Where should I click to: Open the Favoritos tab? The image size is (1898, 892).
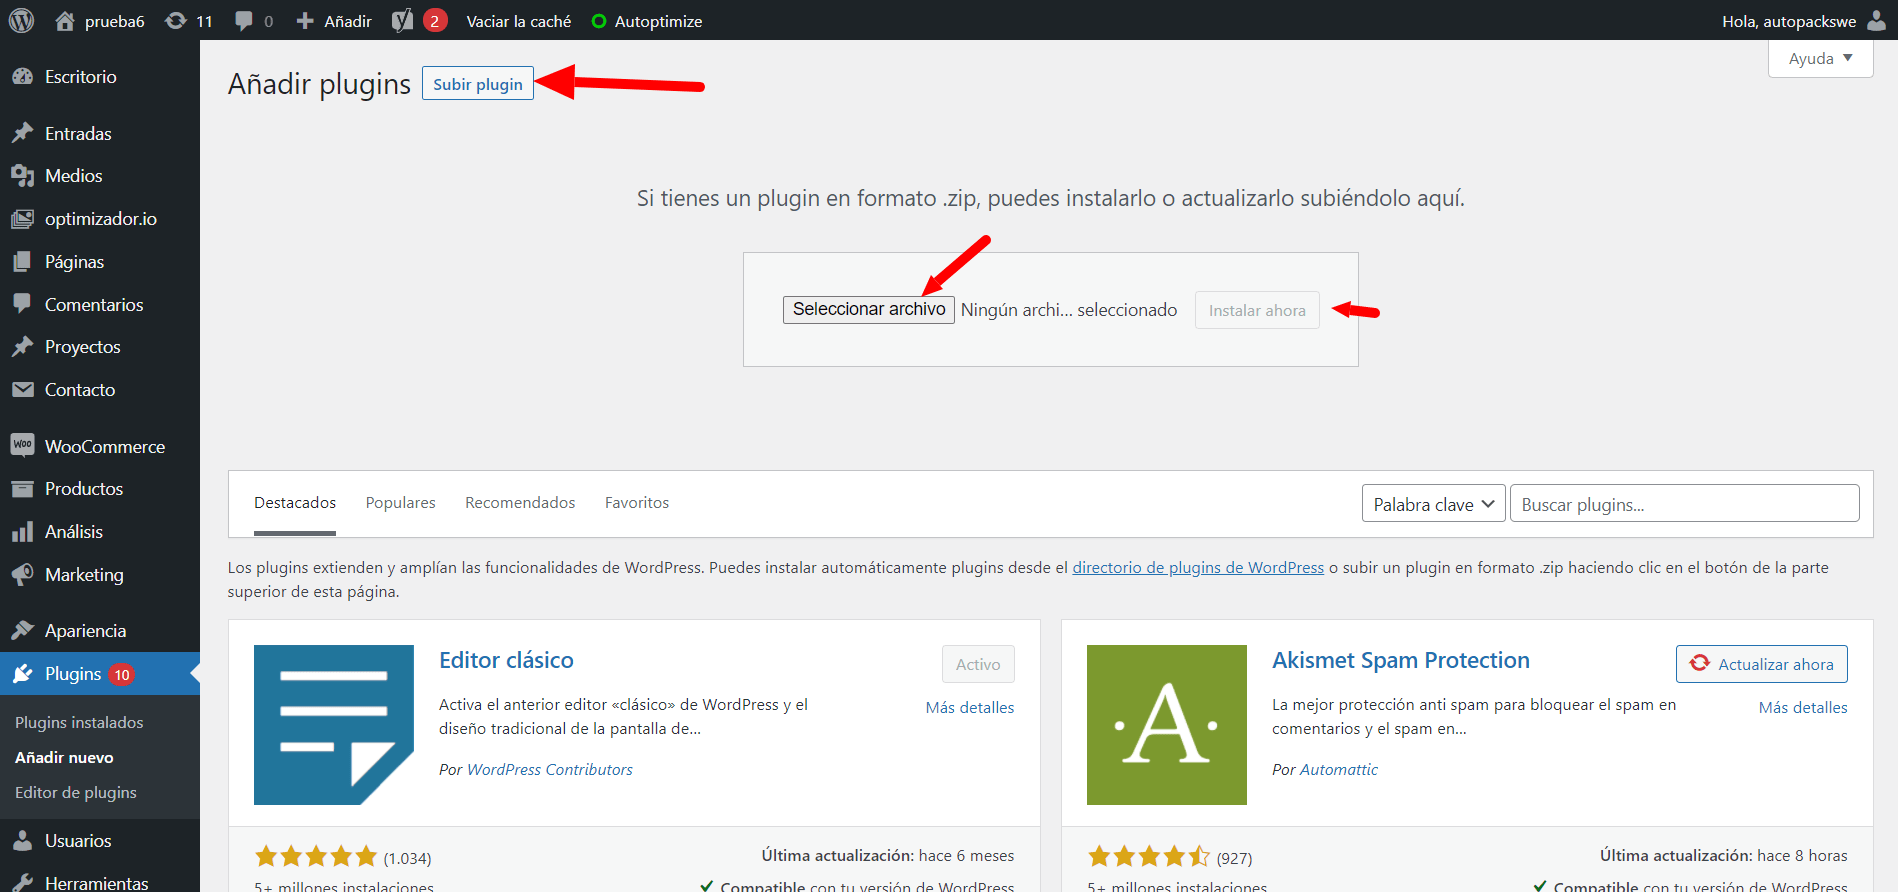tap(637, 503)
